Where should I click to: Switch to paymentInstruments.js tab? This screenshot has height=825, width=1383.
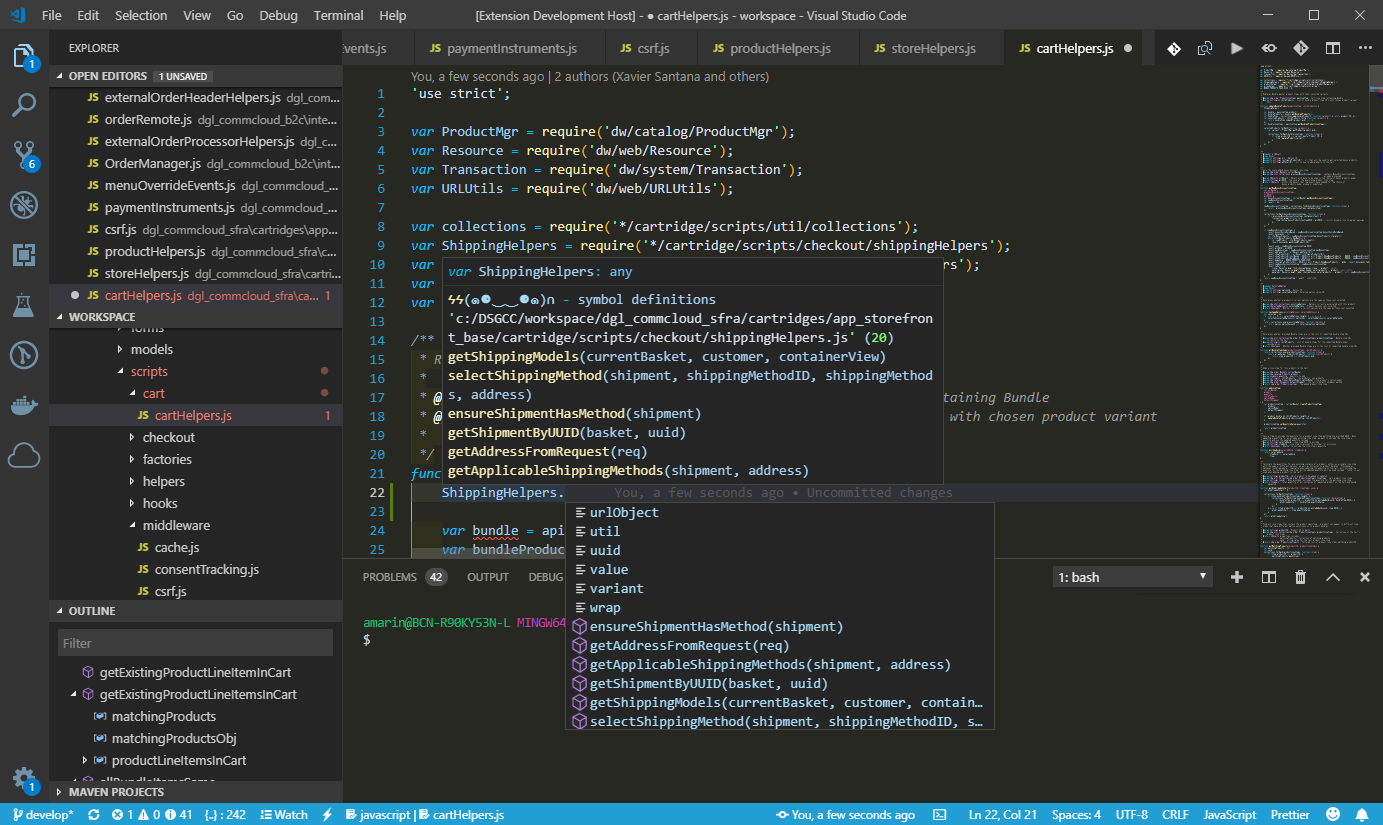pos(509,48)
